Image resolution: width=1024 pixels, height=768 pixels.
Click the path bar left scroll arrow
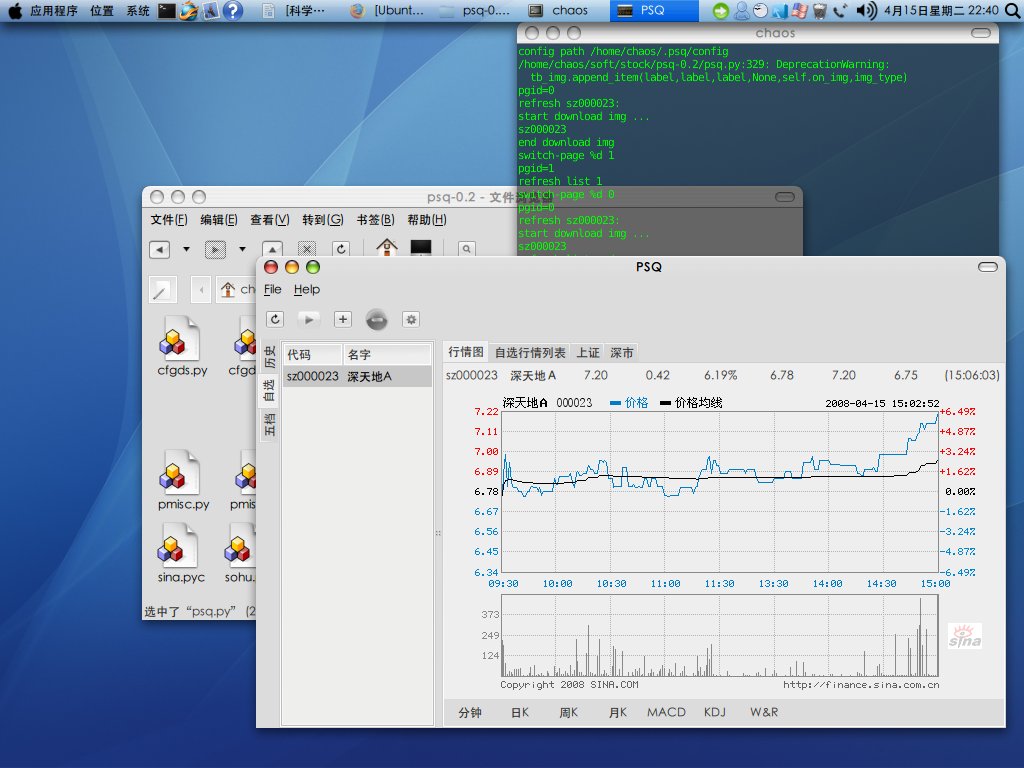click(201, 289)
